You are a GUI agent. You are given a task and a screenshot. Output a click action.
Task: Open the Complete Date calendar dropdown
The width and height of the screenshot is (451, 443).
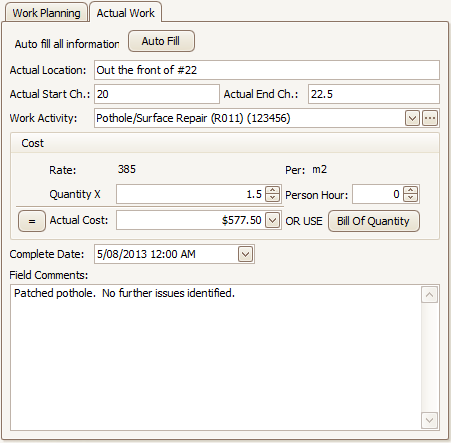click(245, 254)
